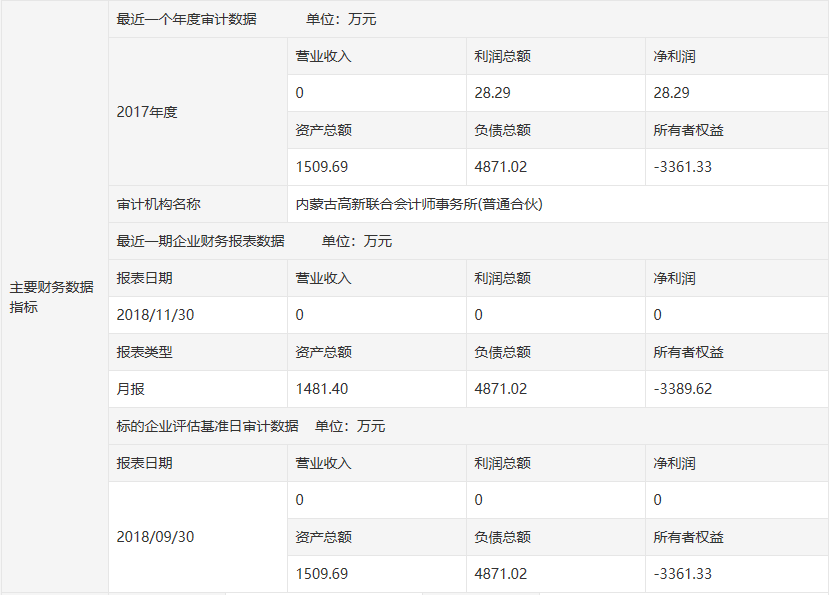832x595 pixels.
Task: Click the 1481.40 asset total value
Action: coord(322,389)
